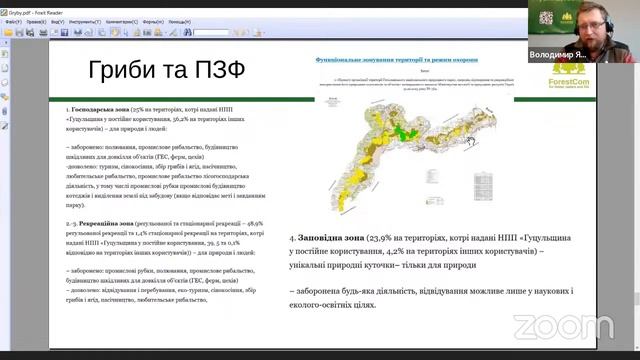The height and width of the screenshot is (360, 640).
Task: Open the Comments panel in the left sidebar
Action: click(x=4, y=82)
